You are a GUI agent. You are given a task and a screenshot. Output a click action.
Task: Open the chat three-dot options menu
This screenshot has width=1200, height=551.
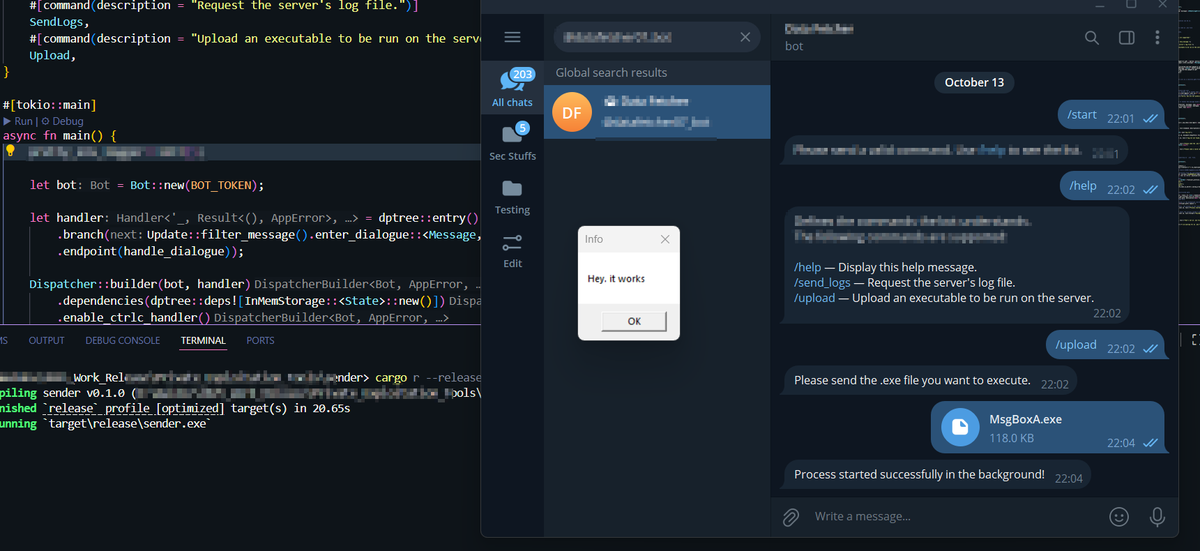click(x=1157, y=38)
